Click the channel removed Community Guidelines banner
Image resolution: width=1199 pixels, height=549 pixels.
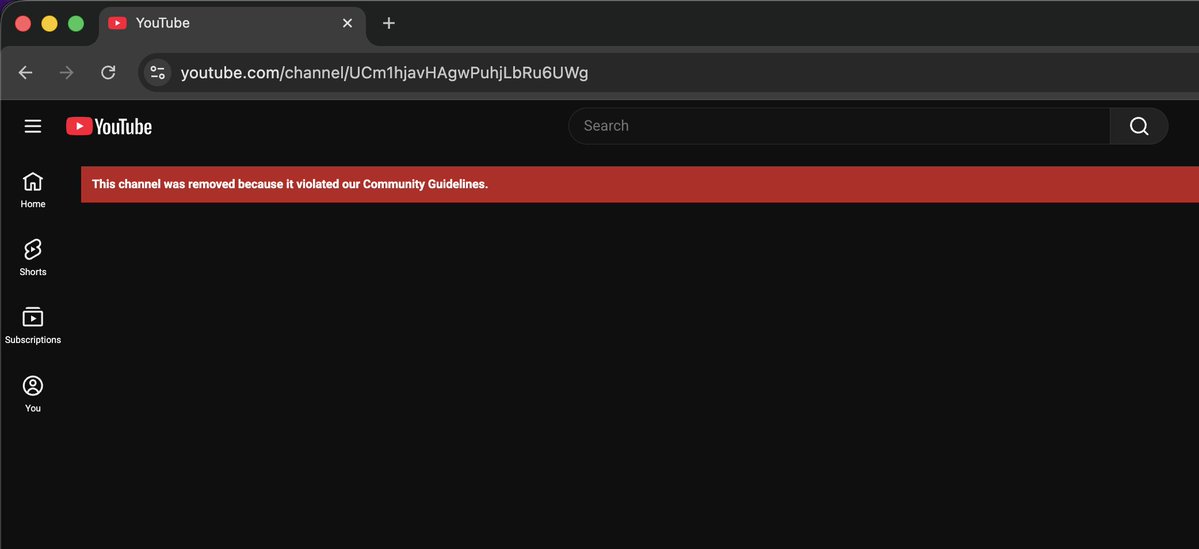pyautogui.click(x=640, y=184)
